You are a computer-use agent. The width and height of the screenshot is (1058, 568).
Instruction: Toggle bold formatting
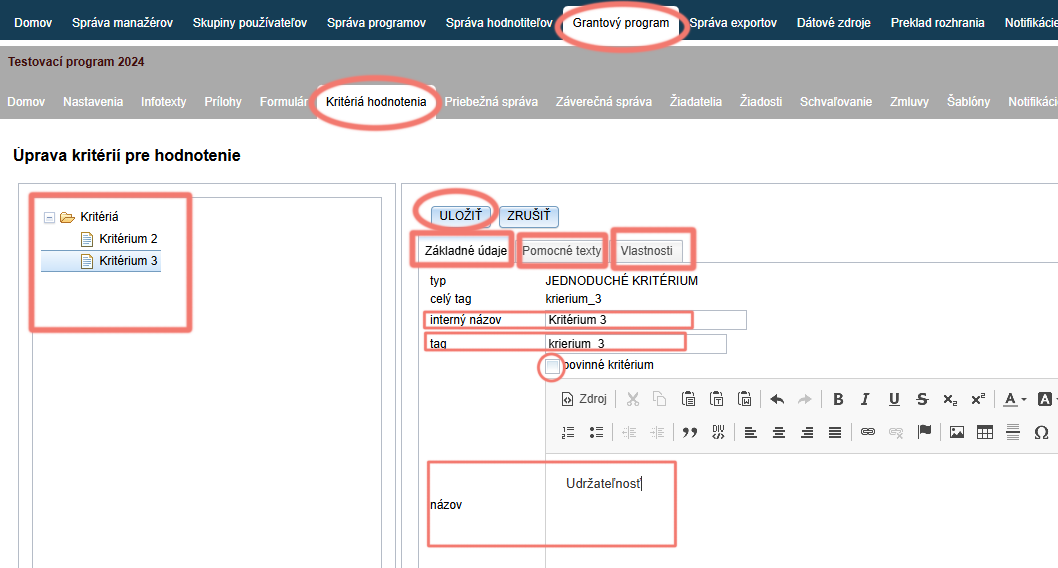pos(838,399)
